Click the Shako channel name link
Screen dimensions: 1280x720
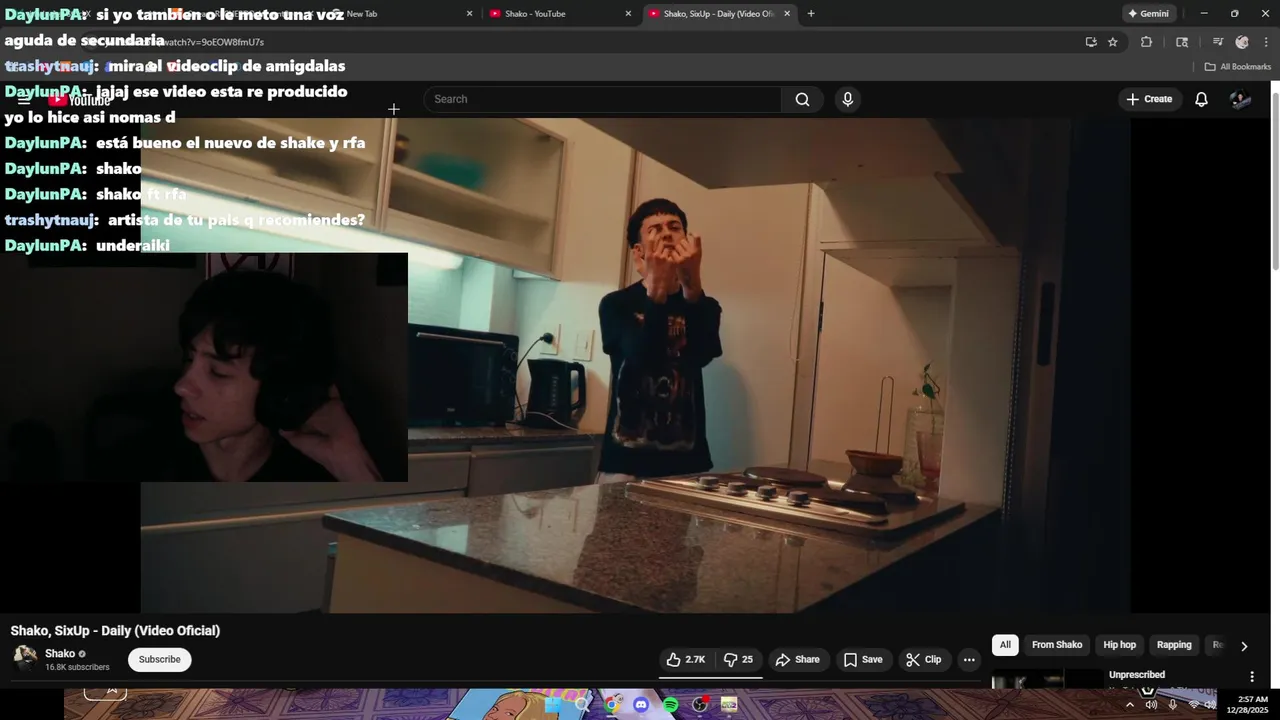(60, 654)
